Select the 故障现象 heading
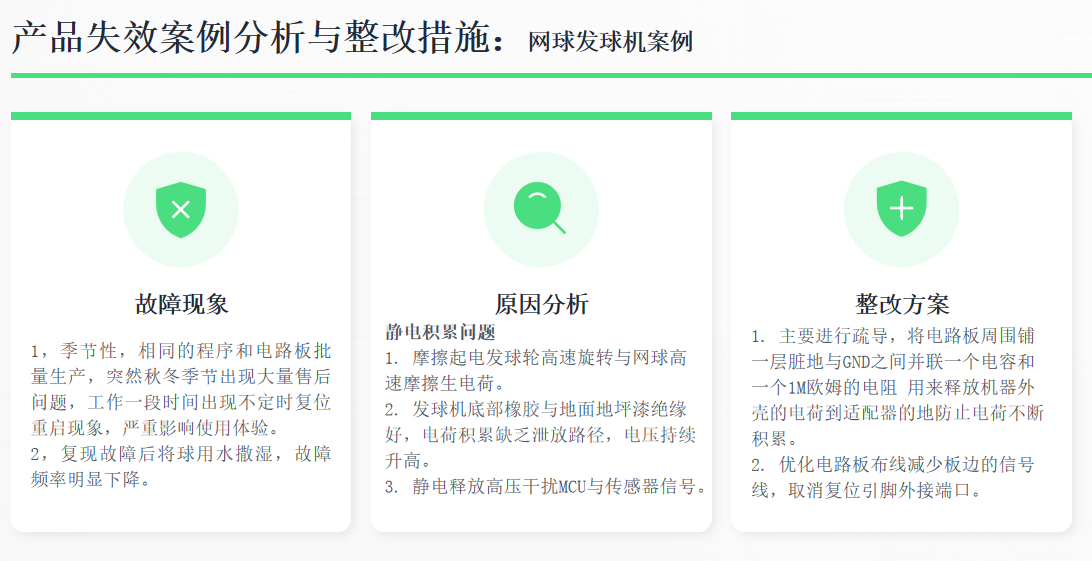 (181, 304)
